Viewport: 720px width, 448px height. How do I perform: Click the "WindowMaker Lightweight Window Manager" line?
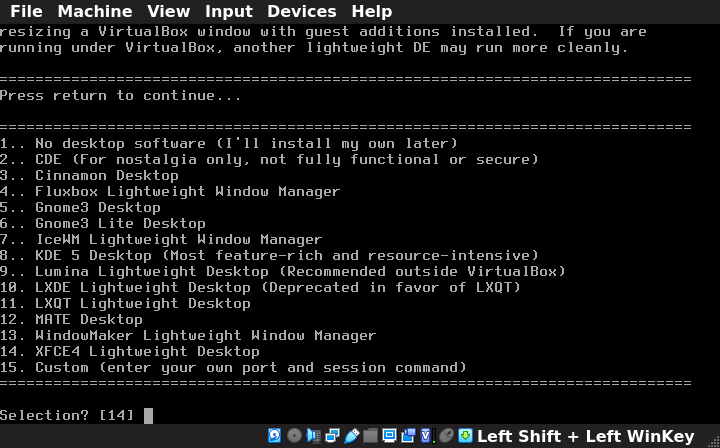(188, 336)
